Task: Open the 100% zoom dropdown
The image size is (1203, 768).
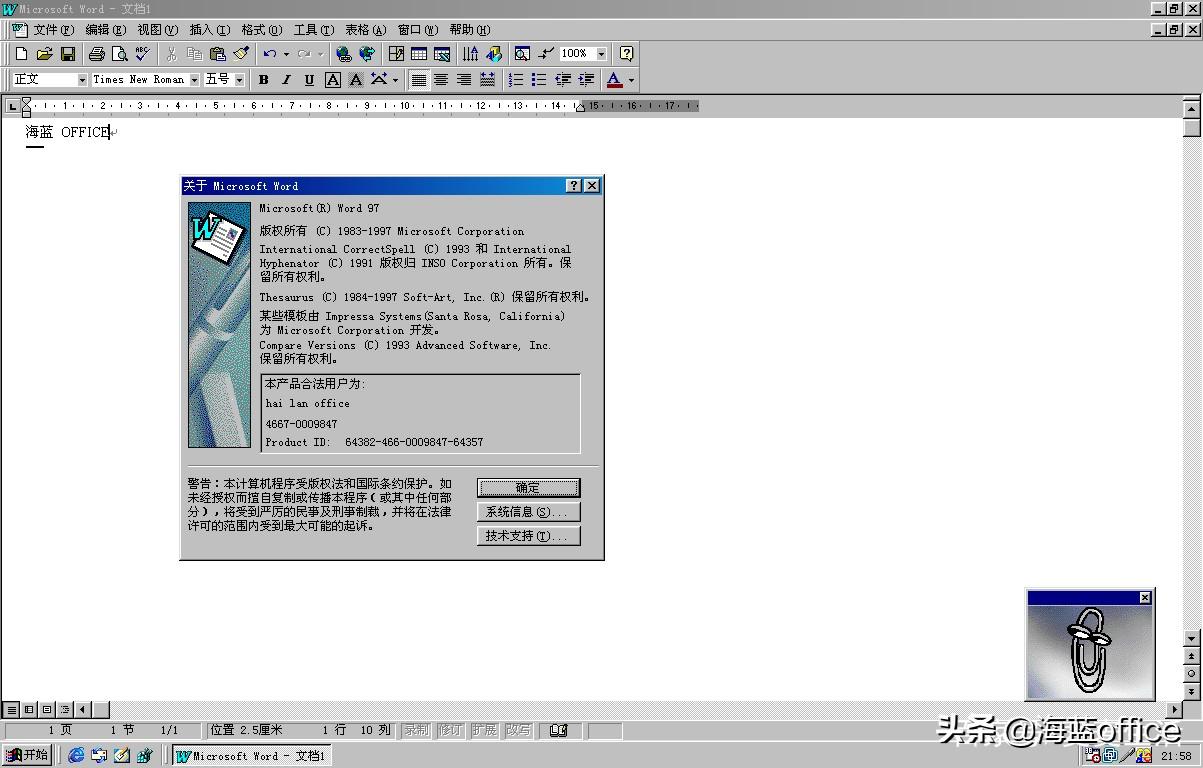Action: coord(601,54)
